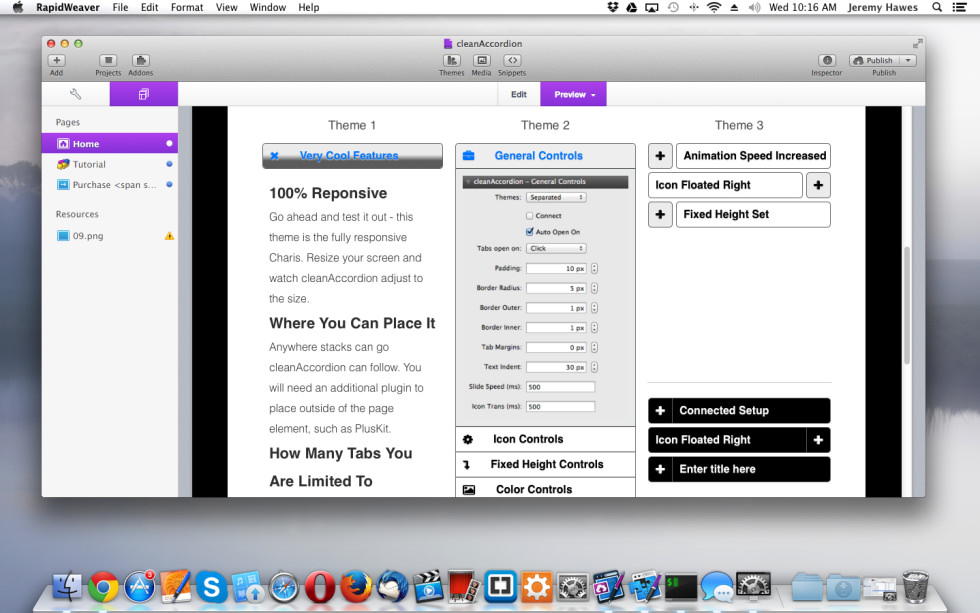Open the Tabs open on Click dropdown
The image size is (980, 613).
(556, 249)
